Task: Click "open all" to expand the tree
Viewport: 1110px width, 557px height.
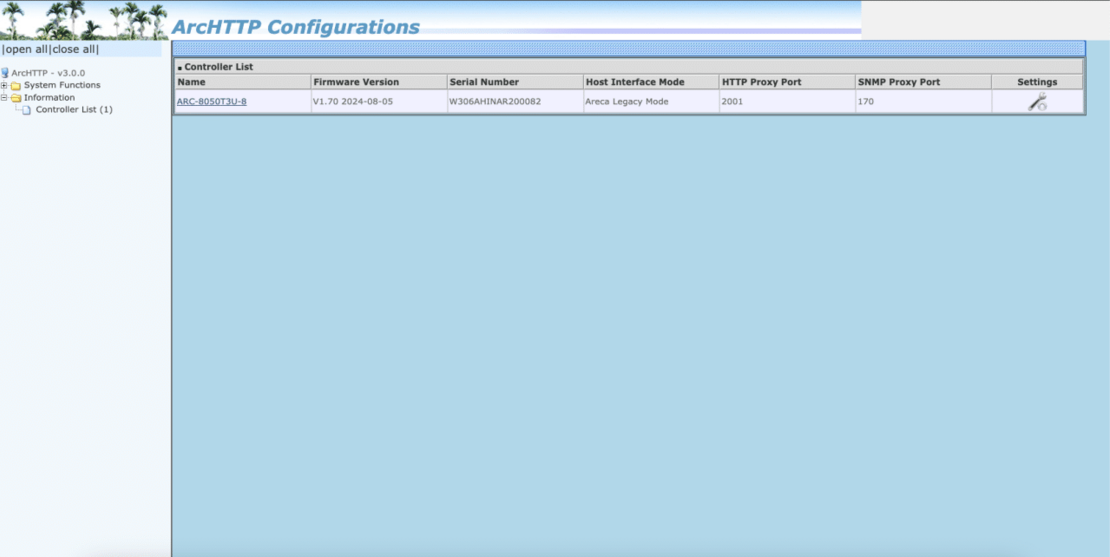Action: 26,49
